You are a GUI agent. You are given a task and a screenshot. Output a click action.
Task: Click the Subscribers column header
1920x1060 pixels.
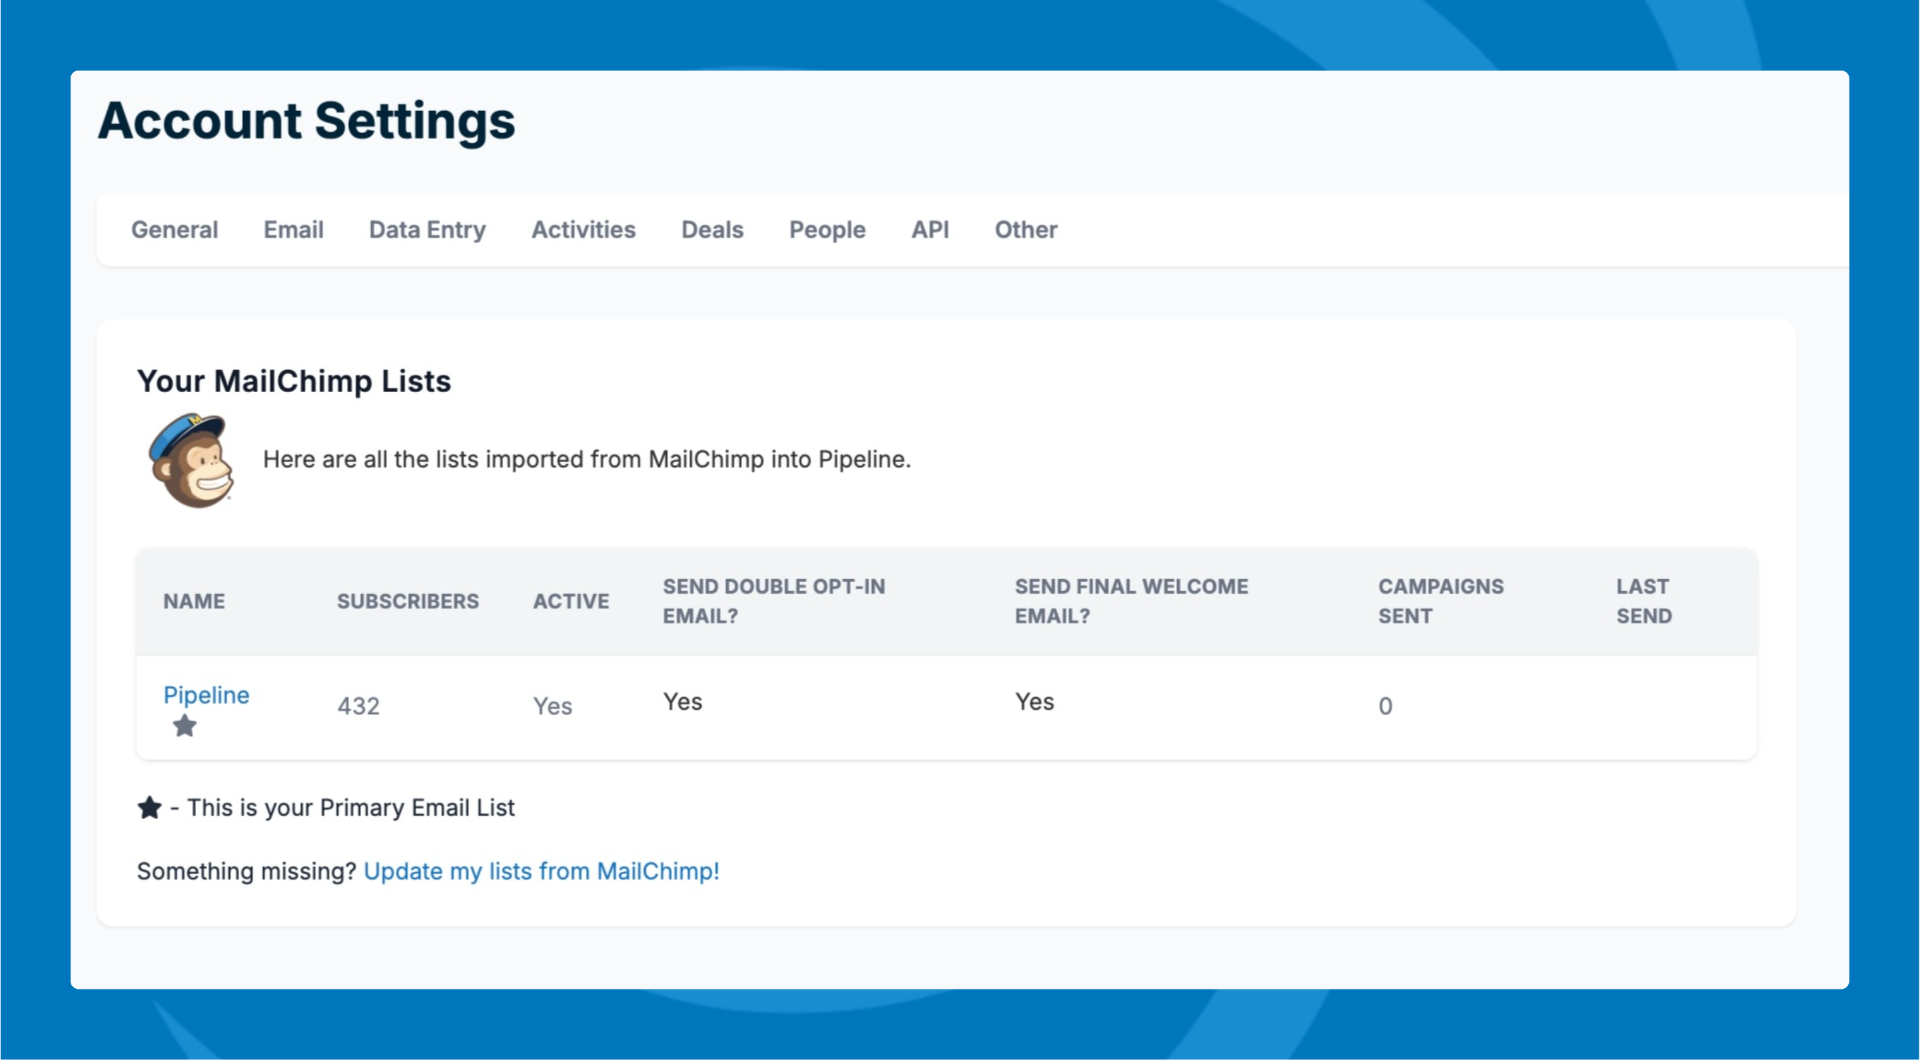[x=408, y=601]
